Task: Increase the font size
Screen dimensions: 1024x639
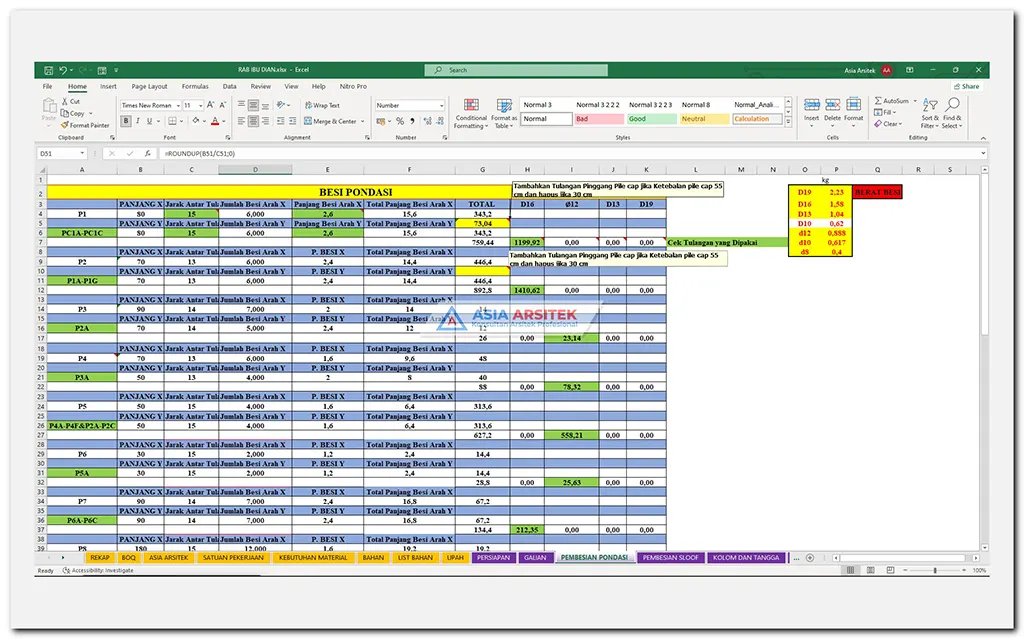Action: [210, 105]
